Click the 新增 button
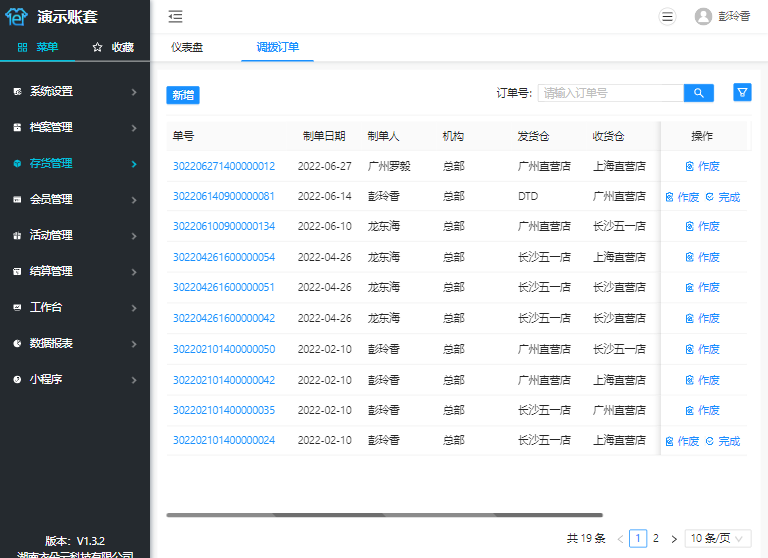This screenshot has width=768, height=558. [x=183, y=95]
